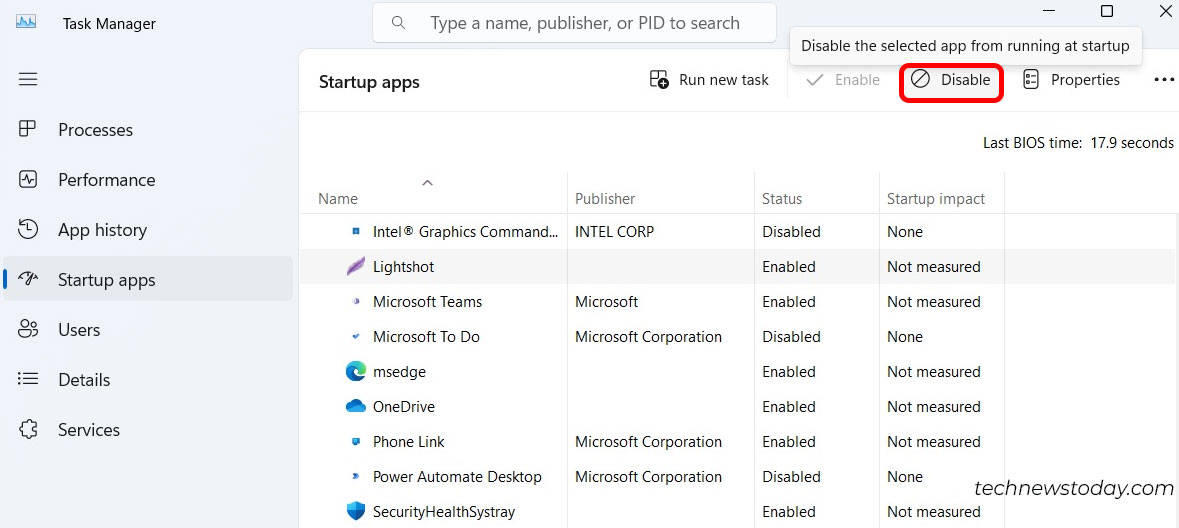Click Enabled status in the OneDrive row
Screen dimensions: 1179x528
click(789, 406)
